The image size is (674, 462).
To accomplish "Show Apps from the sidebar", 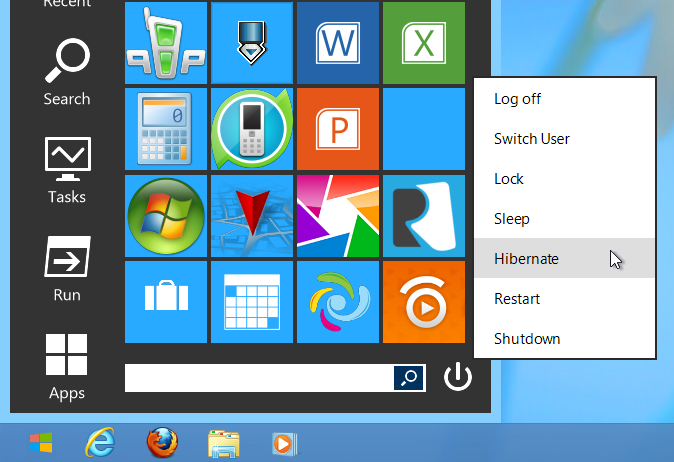I will [67, 367].
